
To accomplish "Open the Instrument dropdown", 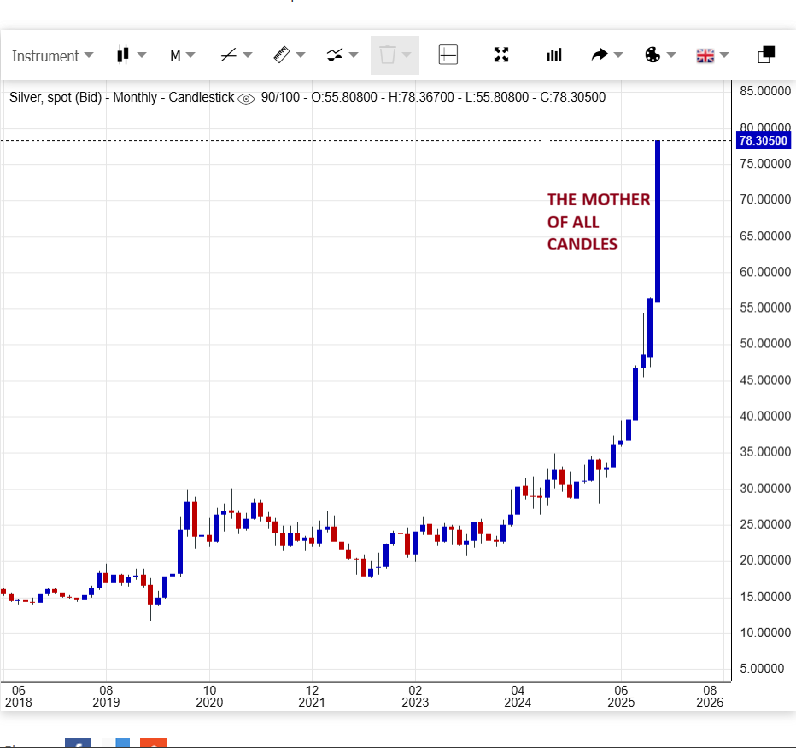I will 52,56.
